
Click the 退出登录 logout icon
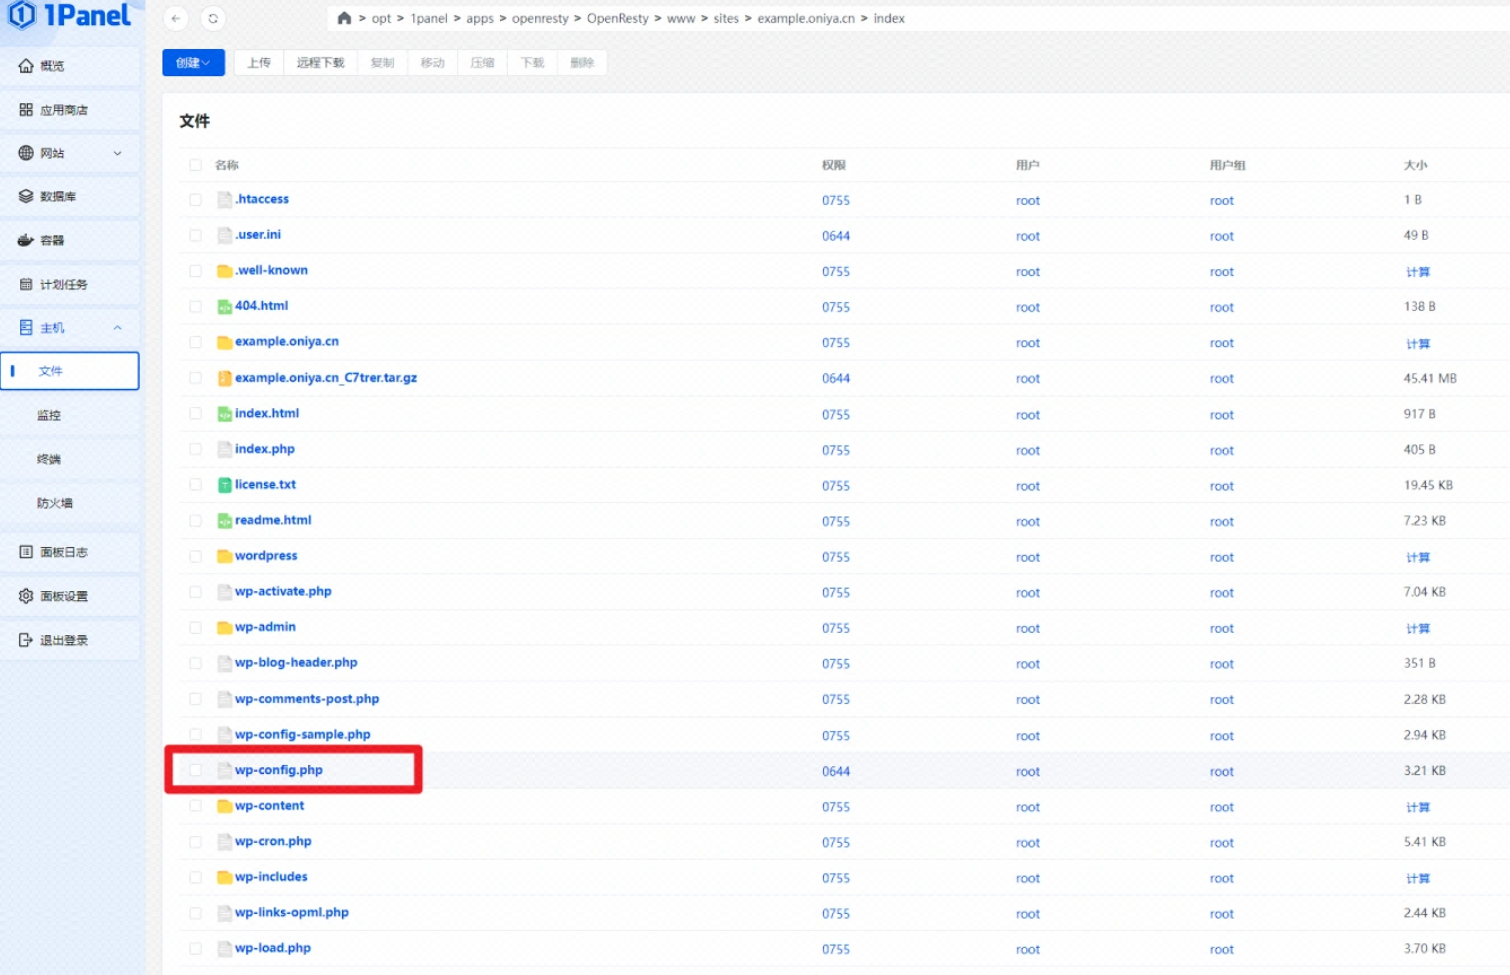pyautogui.click(x=26, y=640)
